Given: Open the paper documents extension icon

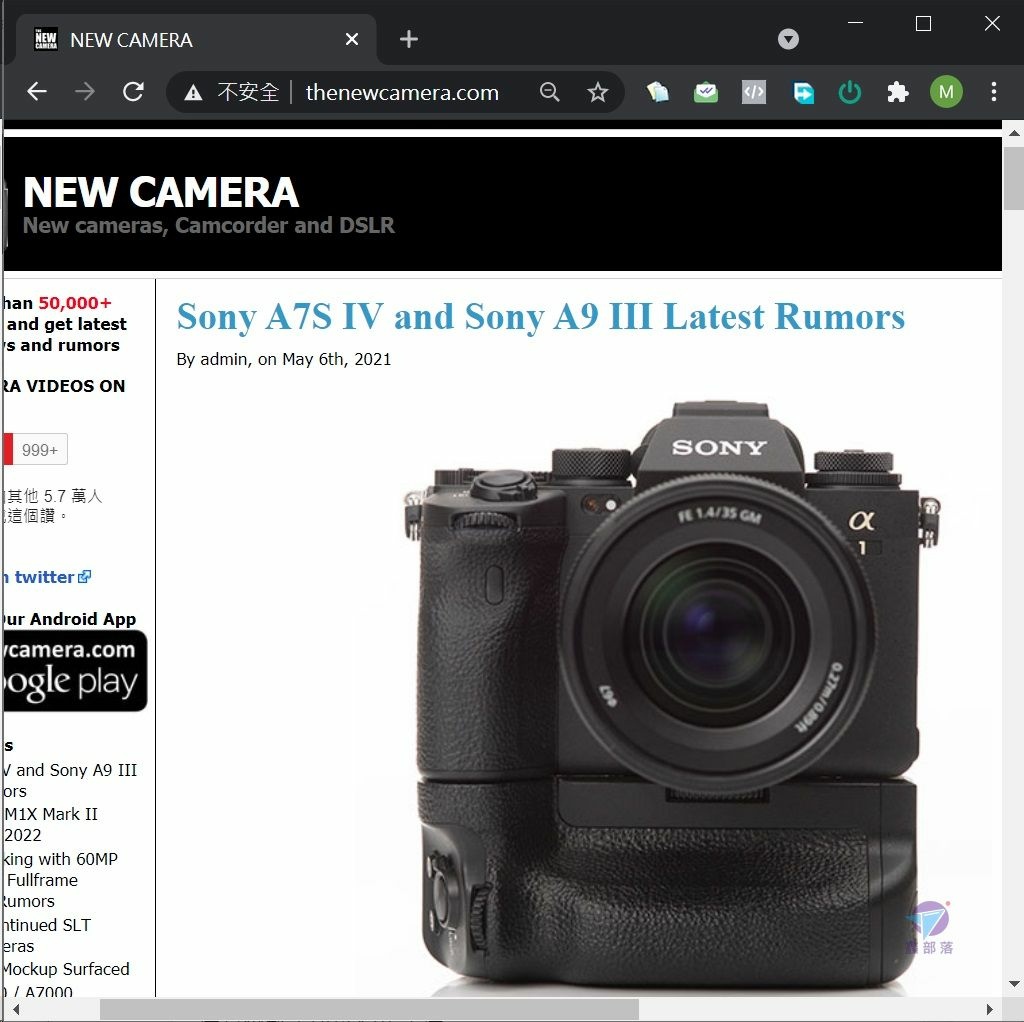Looking at the screenshot, I should tap(658, 92).
